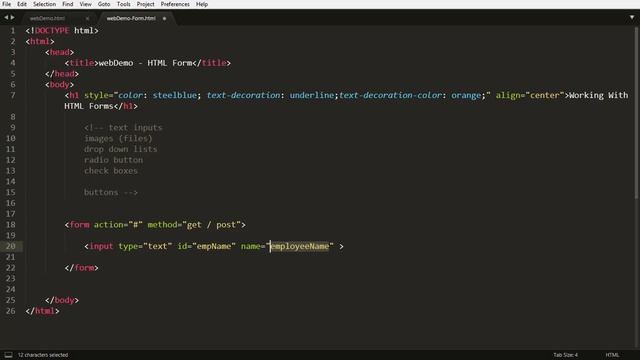Close the webDemo.html tab
Image resolution: width=640 pixels, height=360 pixels.
coord(87,18)
